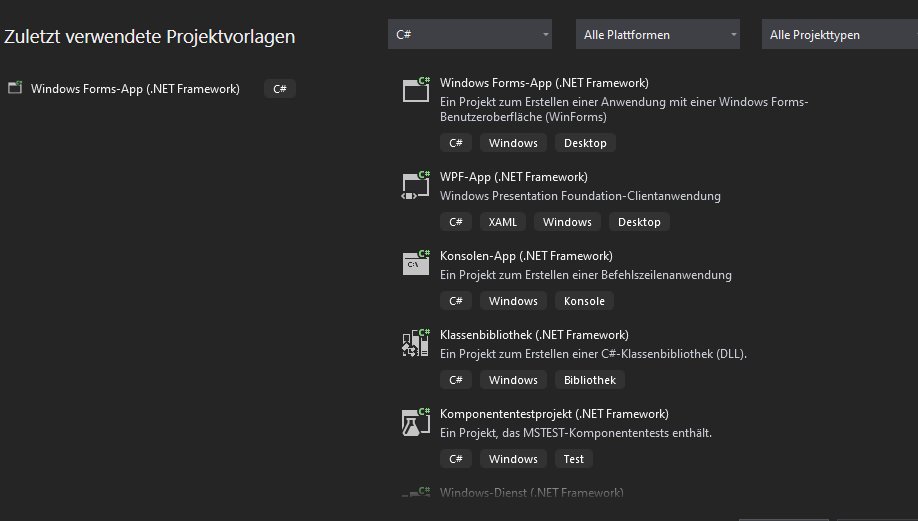Screen dimensions: 918x521
Task: Click the WPF-App description text
Action: pyautogui.click(x=580, y=196)
